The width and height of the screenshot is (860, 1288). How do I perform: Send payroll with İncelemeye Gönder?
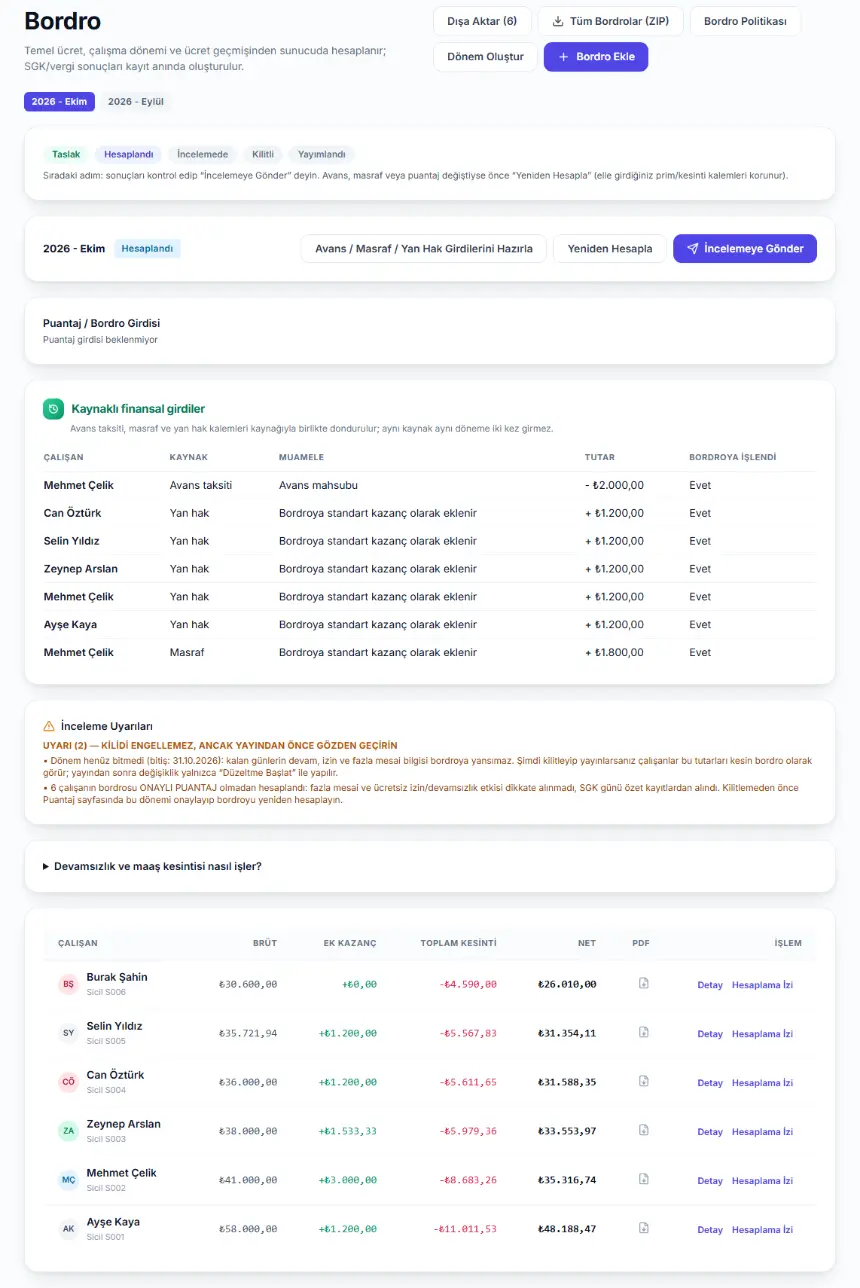pyautogui.click(x=745, y=249)
